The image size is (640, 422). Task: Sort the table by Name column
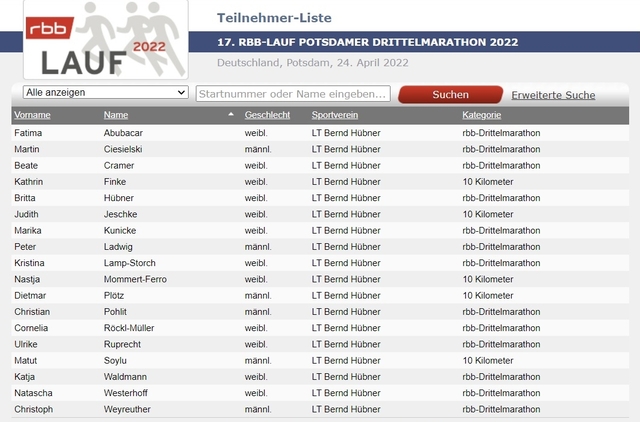116,115
